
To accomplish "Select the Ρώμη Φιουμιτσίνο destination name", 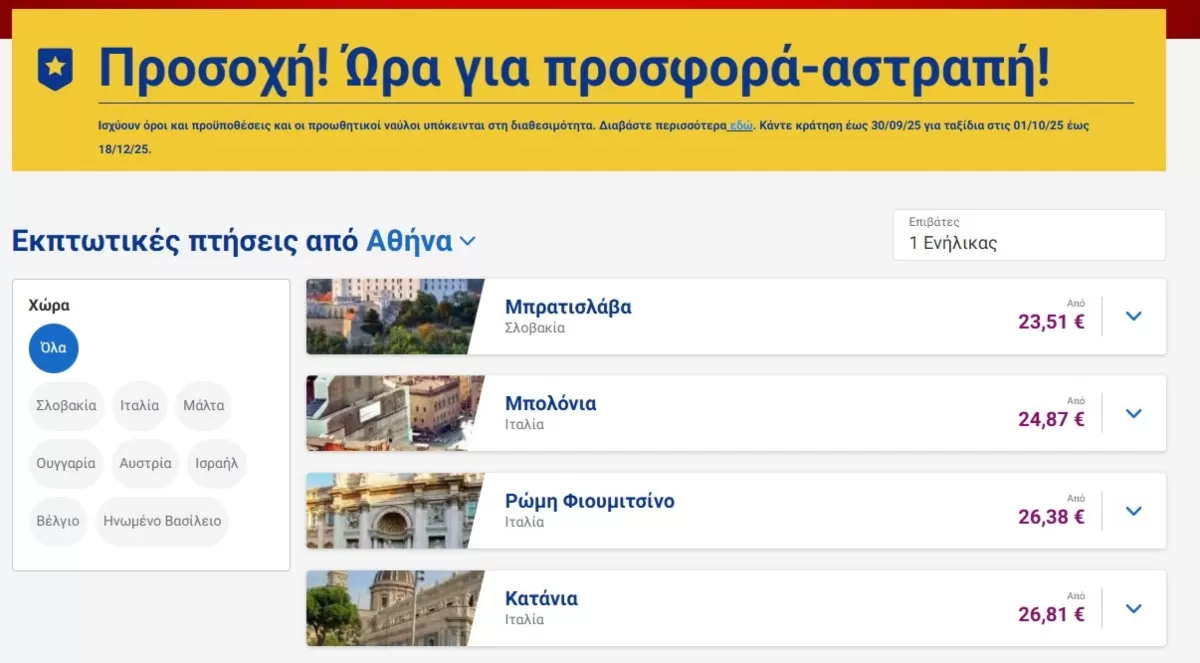I will click(x=590, y=501).
